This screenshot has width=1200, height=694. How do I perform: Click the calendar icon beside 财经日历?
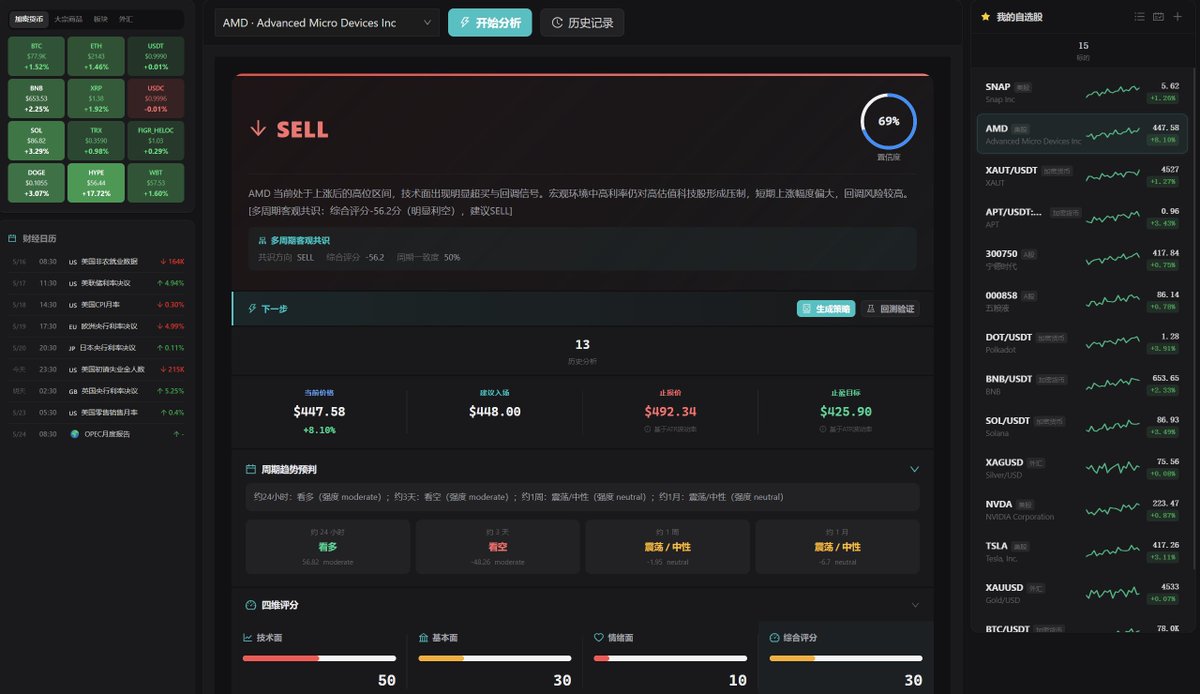12,239
